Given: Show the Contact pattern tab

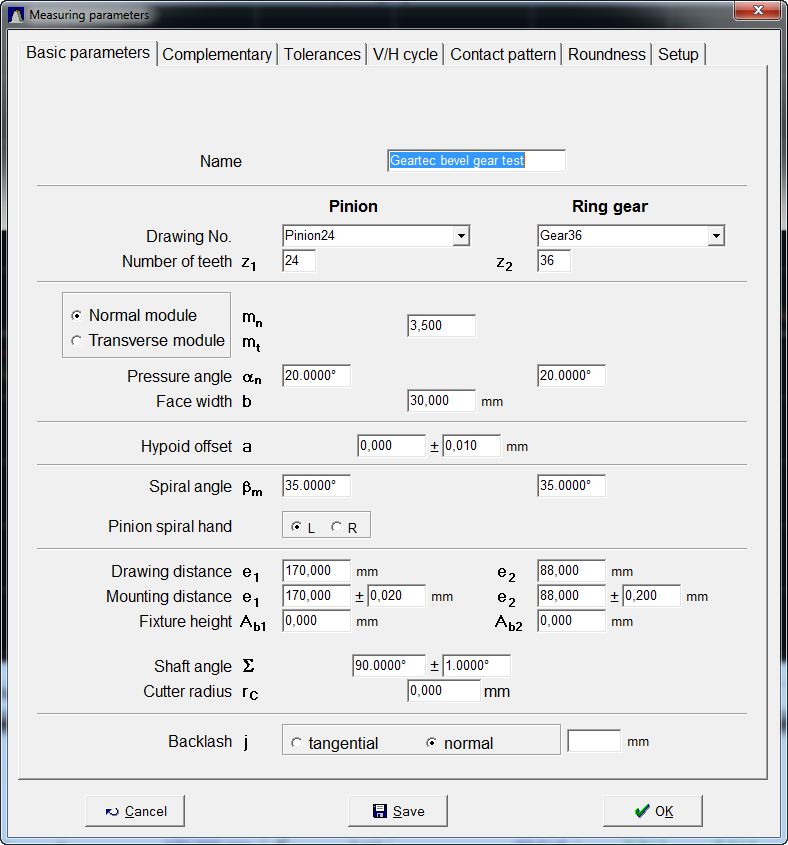Looking at the screenshot, I should point(503,55).
